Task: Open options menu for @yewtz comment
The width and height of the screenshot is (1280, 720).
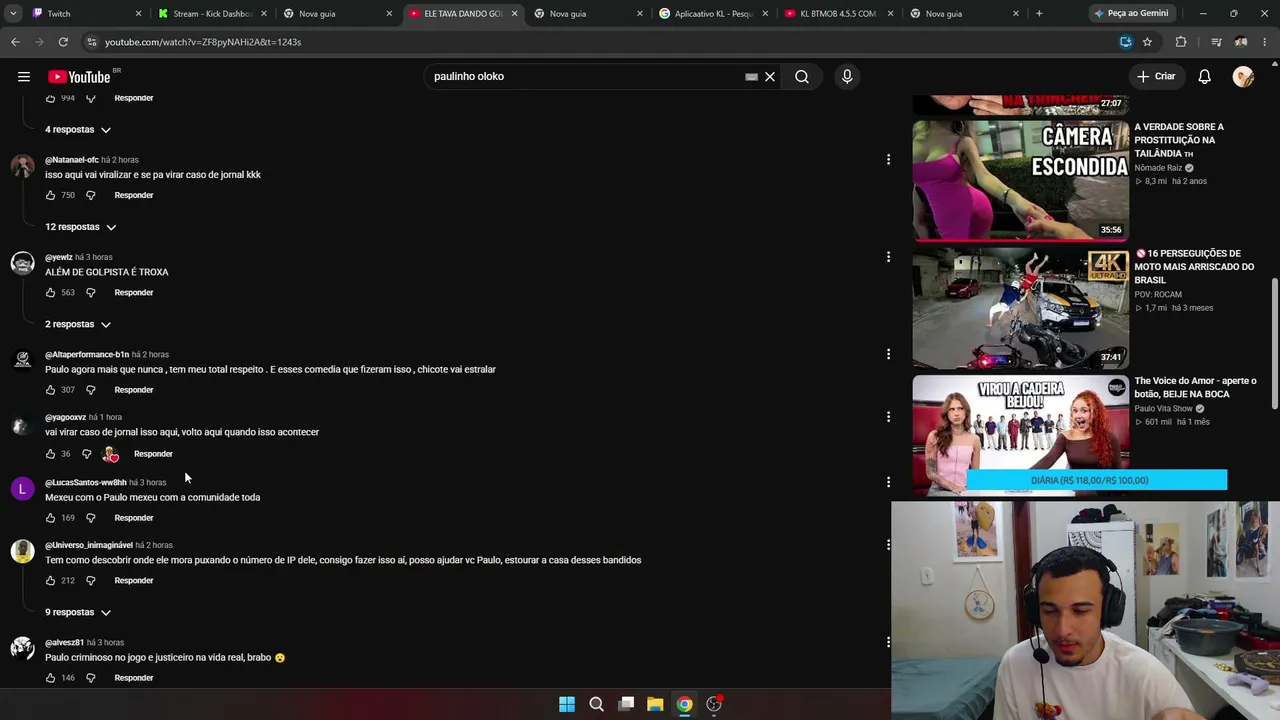Action: [x=888, y=257]
